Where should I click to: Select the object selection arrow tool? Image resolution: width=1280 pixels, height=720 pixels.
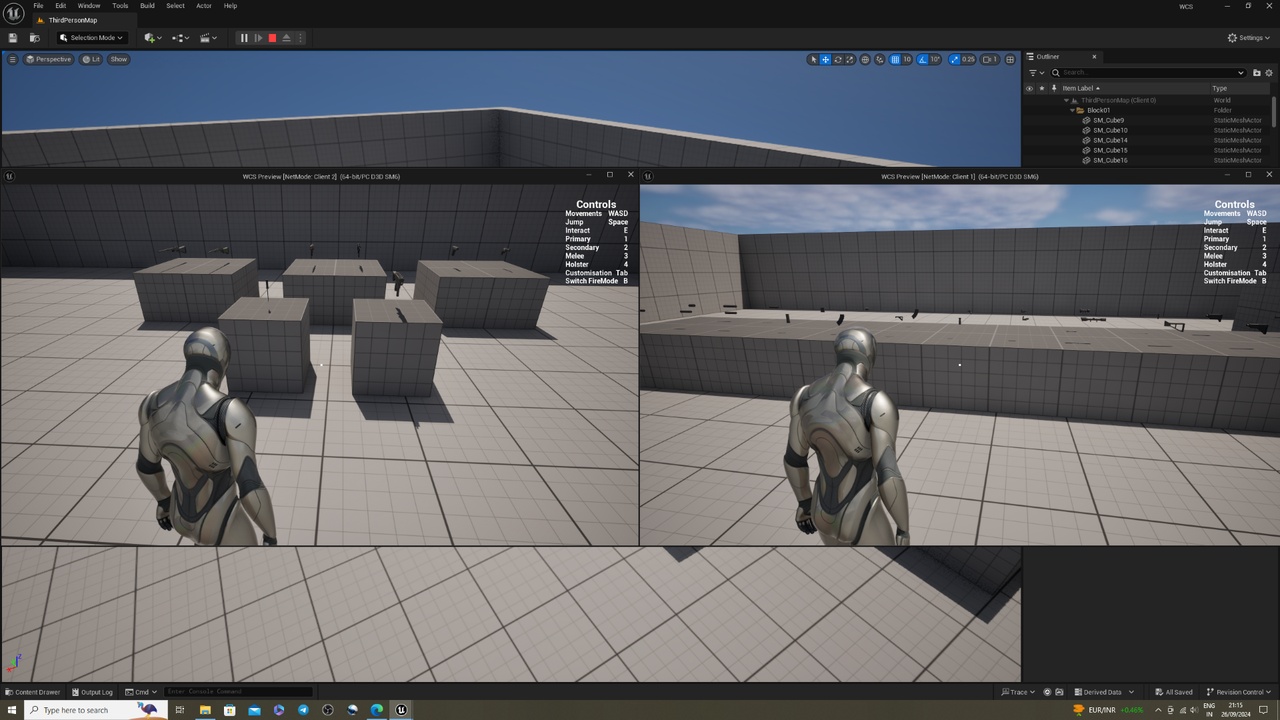point(813,59)
